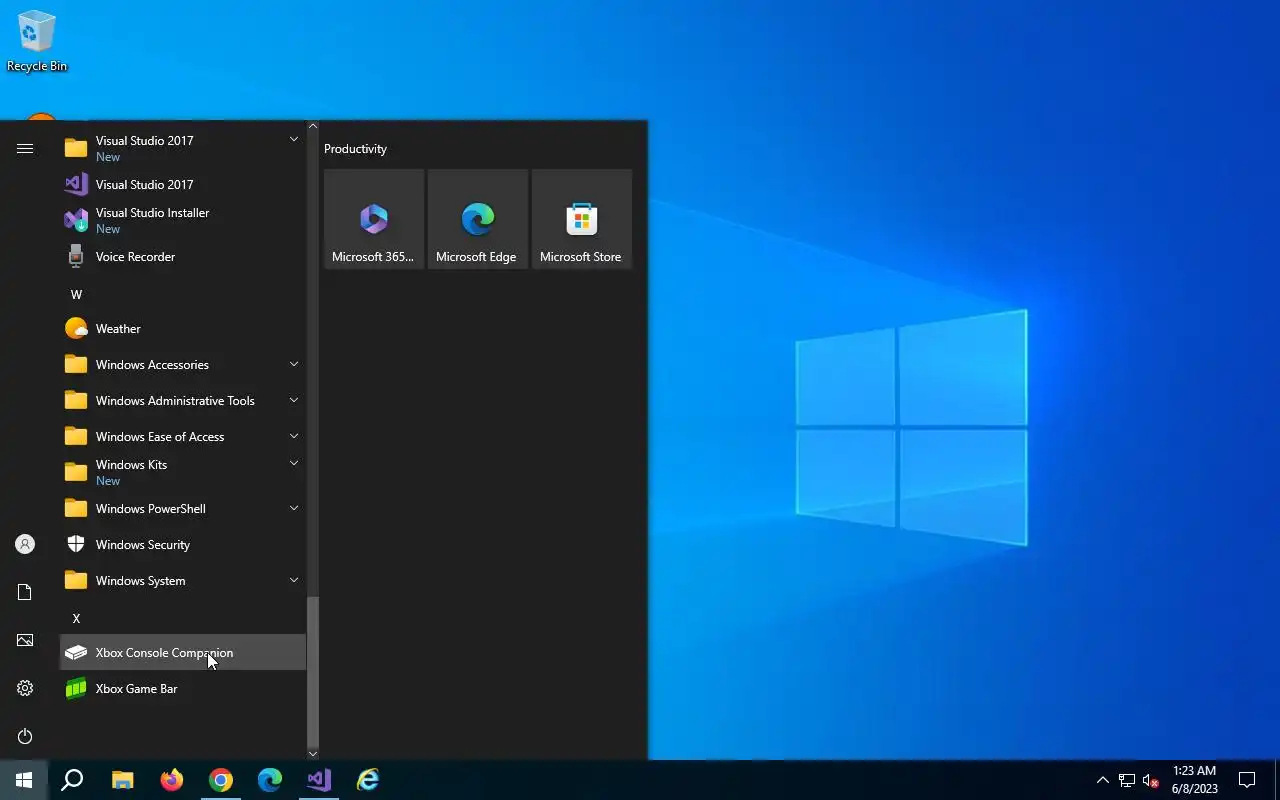1280x800 pixels.
Task: Open File Explorer from the taskbar
Action: point(122,780)
